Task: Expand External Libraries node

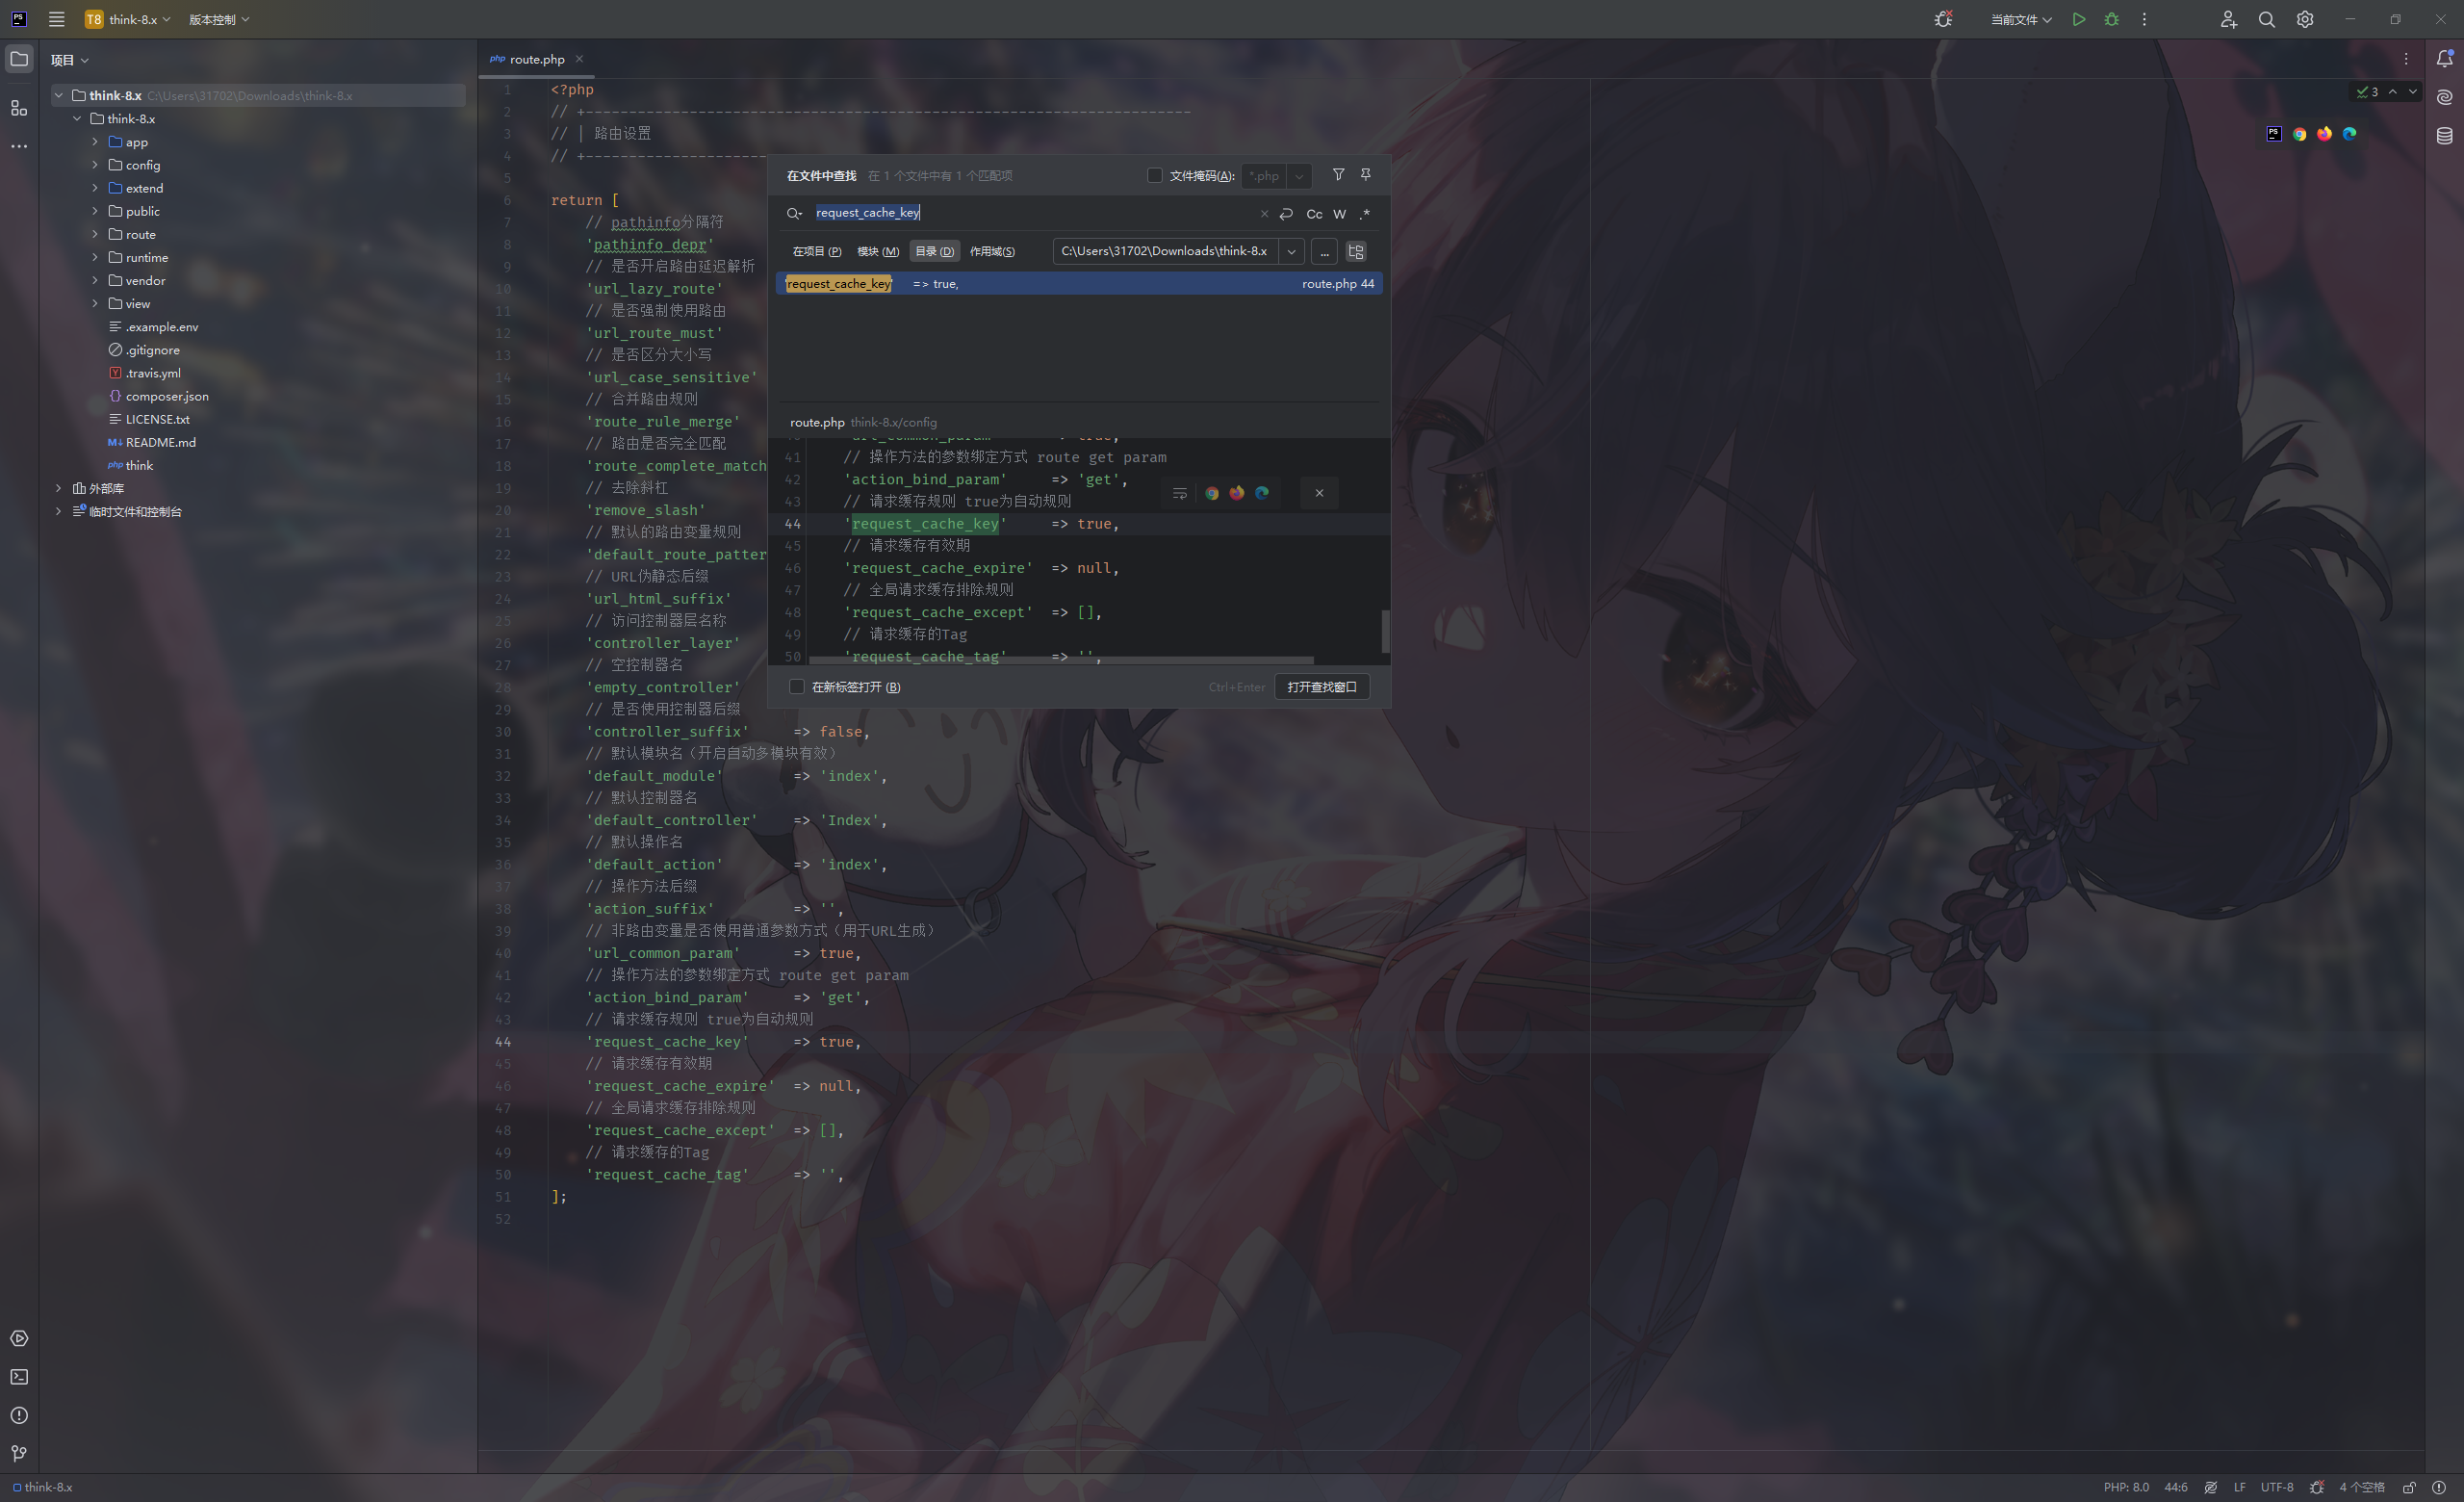Action: 58,488
